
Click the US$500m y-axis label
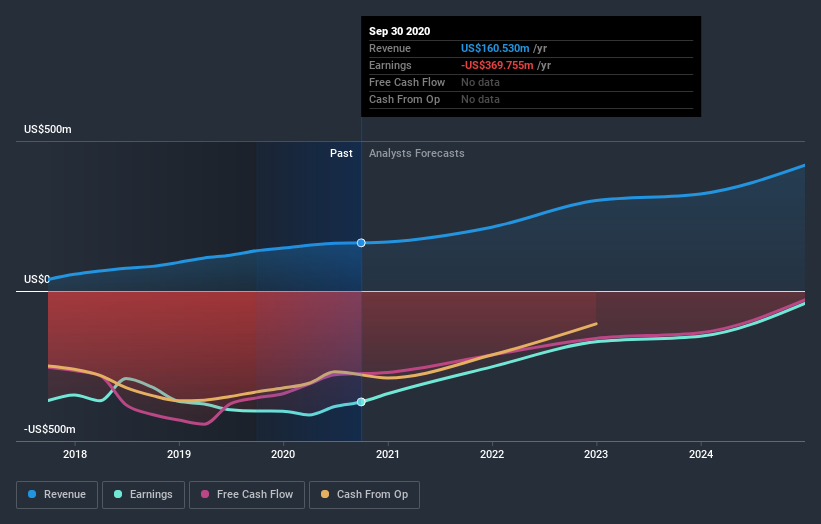48,129
